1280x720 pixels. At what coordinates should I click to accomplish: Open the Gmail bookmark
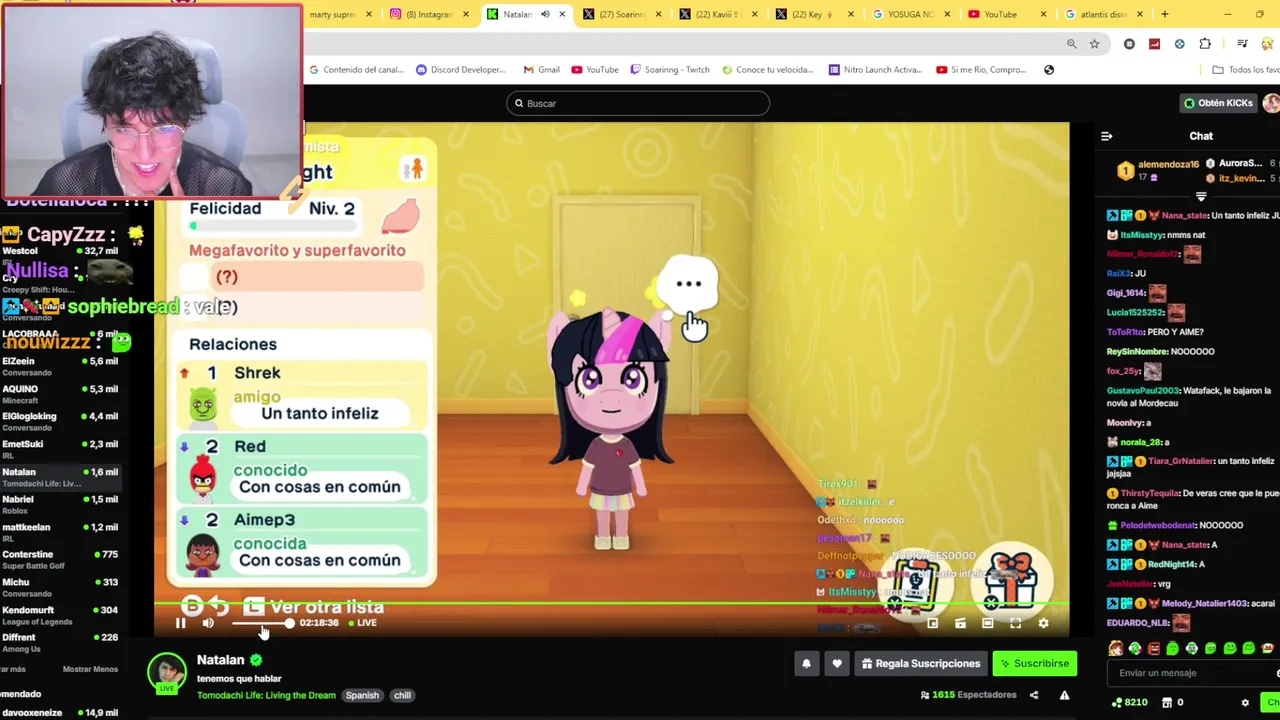541,70
